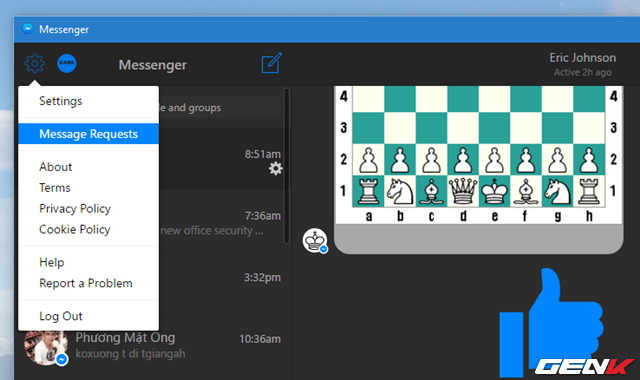640x380 pixels.
Task: Click the empty d3 square
Action: tap(463, 128)
